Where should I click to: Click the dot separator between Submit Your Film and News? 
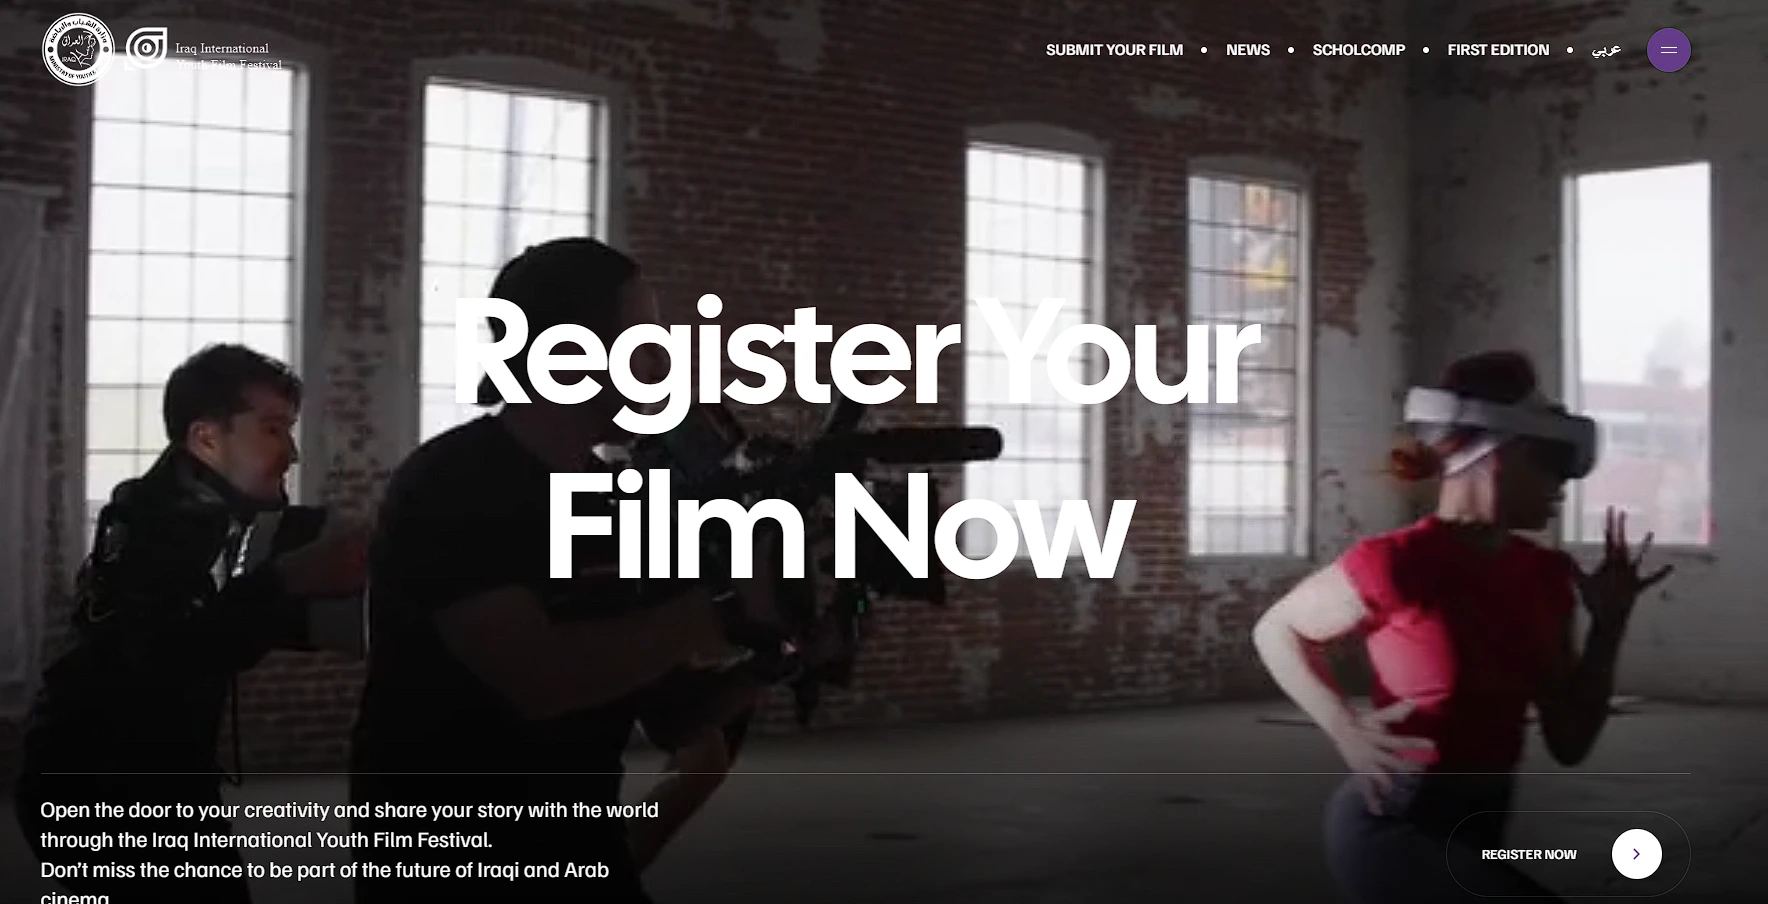(x=1204, y=50)
